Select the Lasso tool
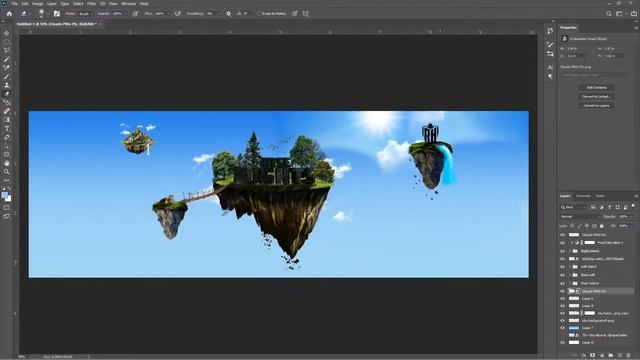This screenshot has height=360, width=640. (x=7, y=50)
